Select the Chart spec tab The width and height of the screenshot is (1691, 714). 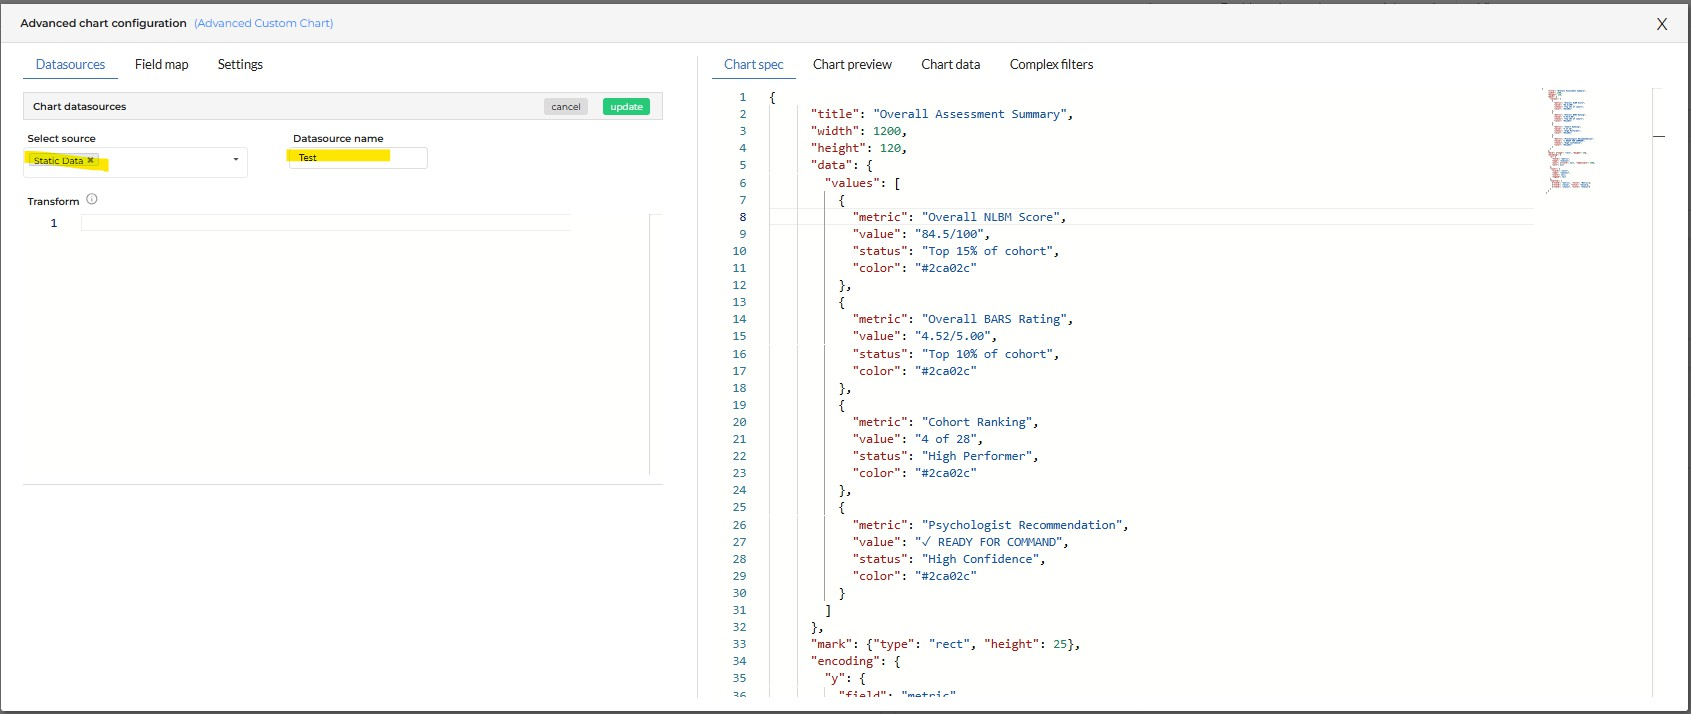(754, 64)
